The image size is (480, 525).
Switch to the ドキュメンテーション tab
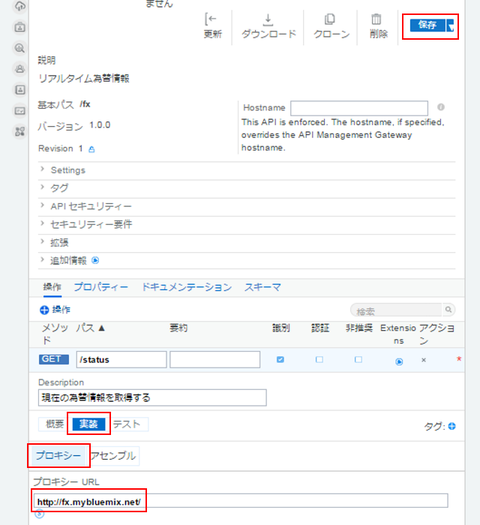coord(187,287)
